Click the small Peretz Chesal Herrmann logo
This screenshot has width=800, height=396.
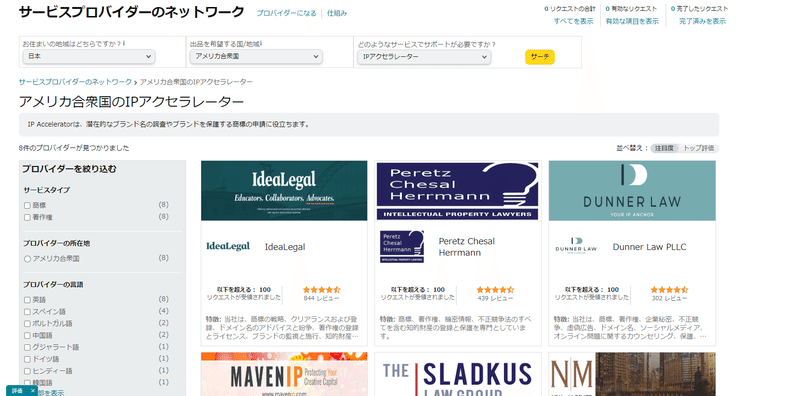402,246
